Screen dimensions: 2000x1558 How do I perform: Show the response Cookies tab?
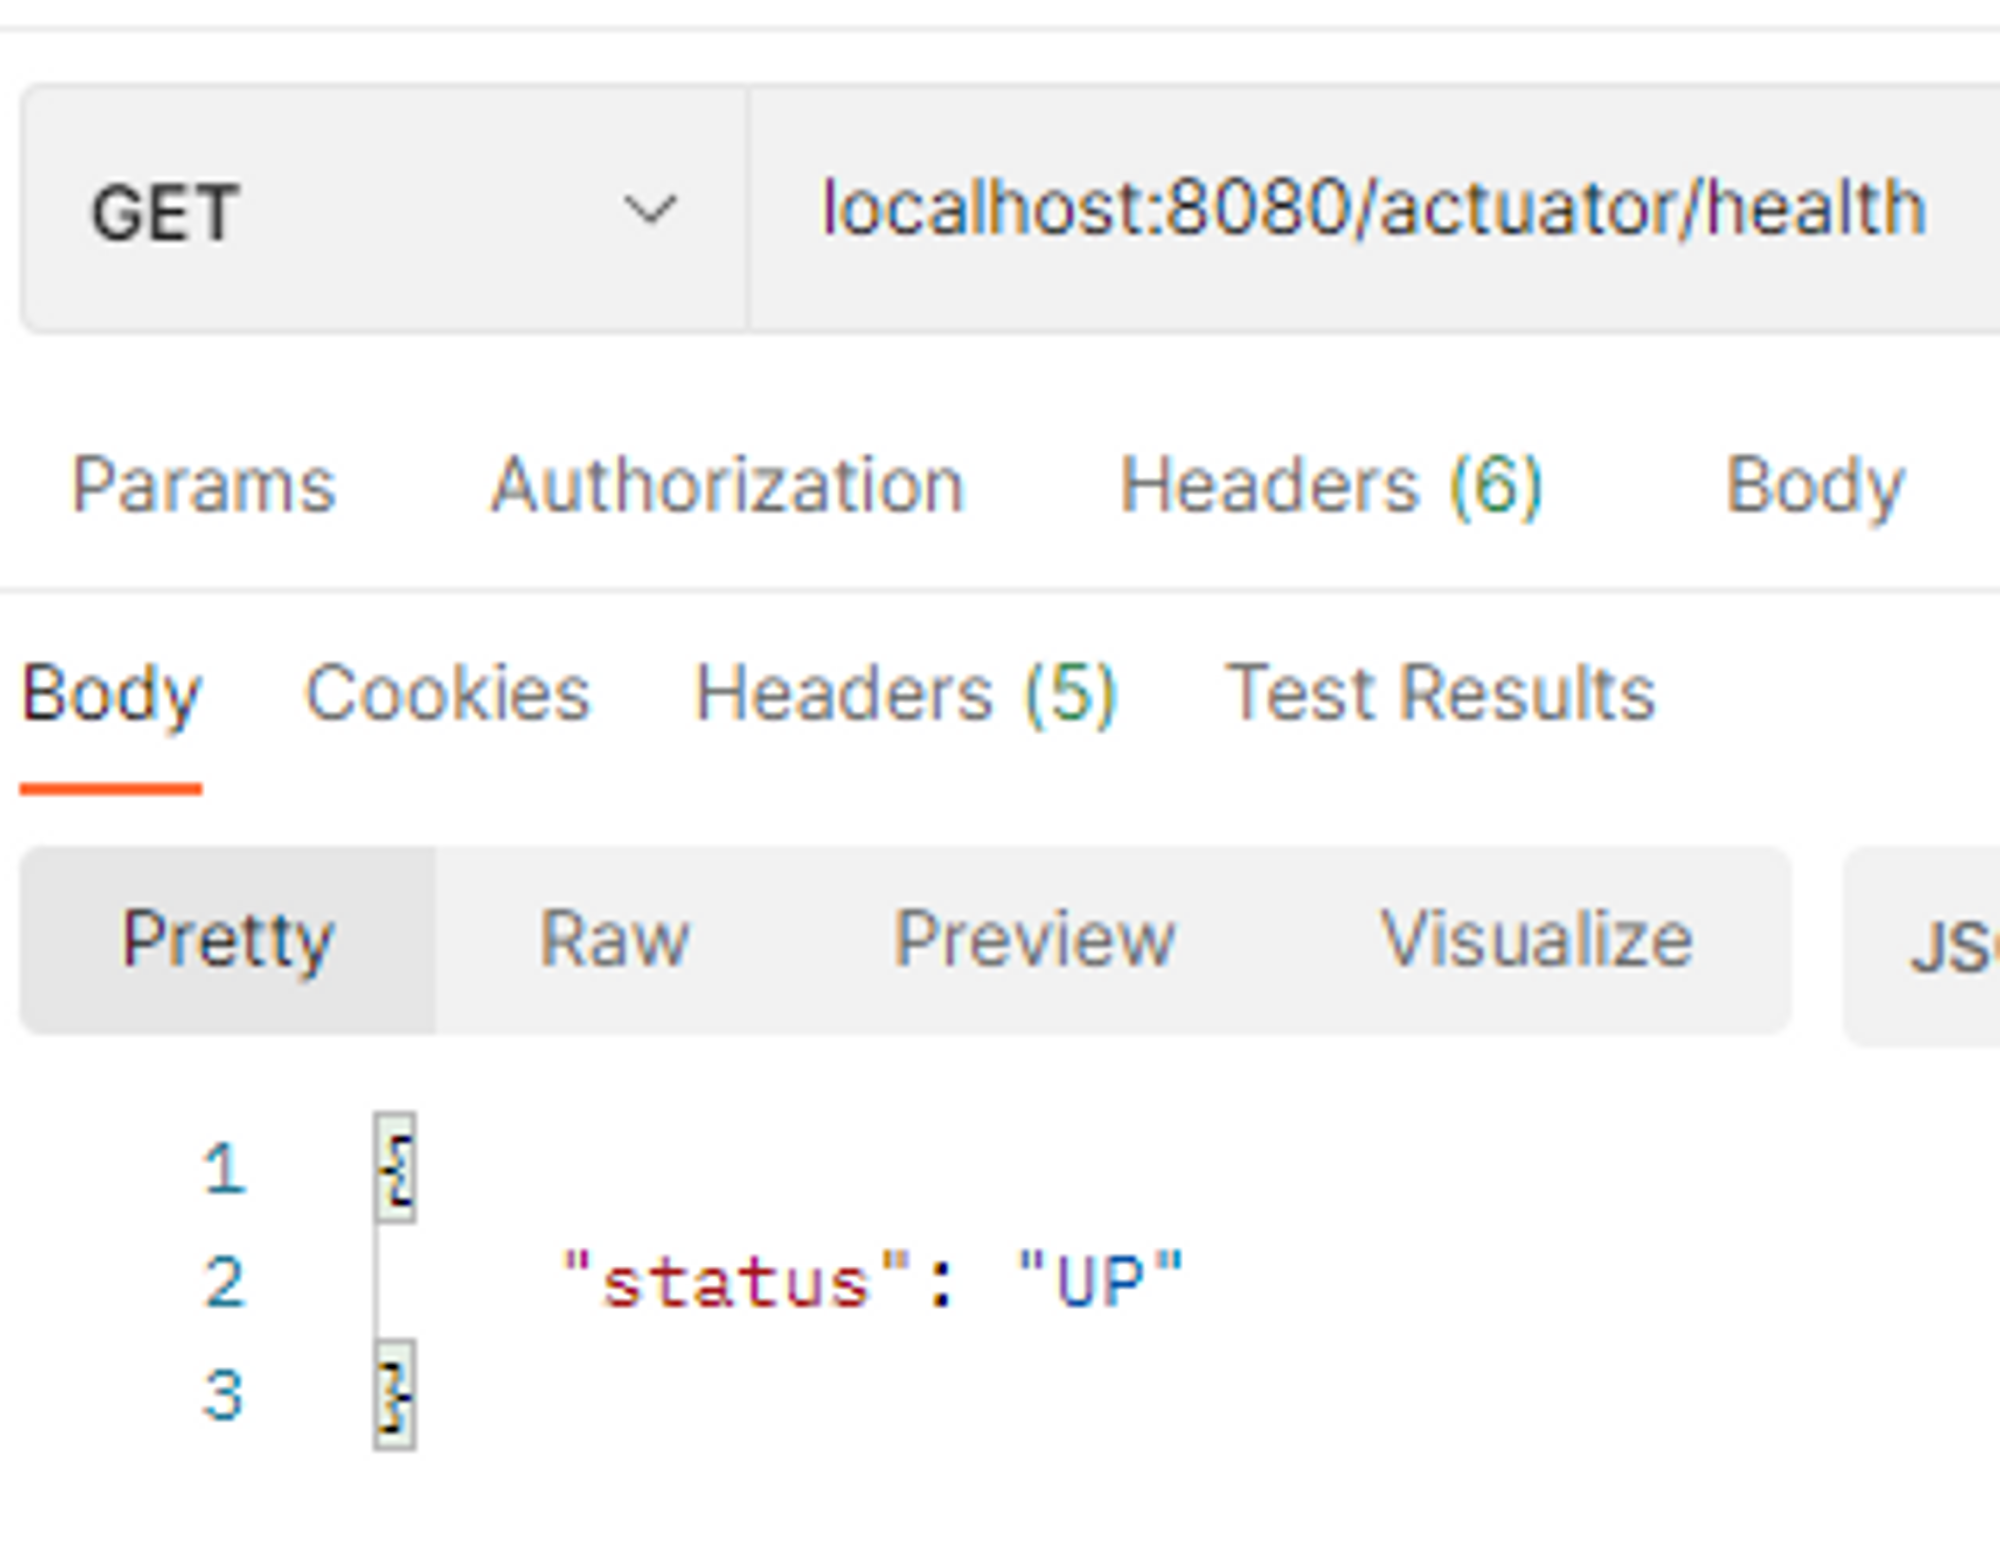tap(447, 694)
